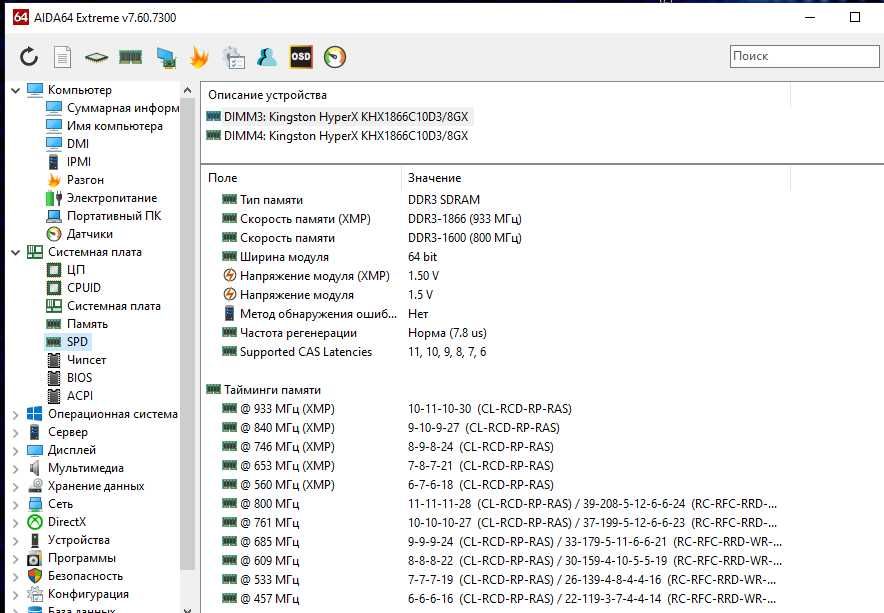Select DIMM3 Kingston HyperX device row
The height and width of the screenshot is (613, 884).
338,117
